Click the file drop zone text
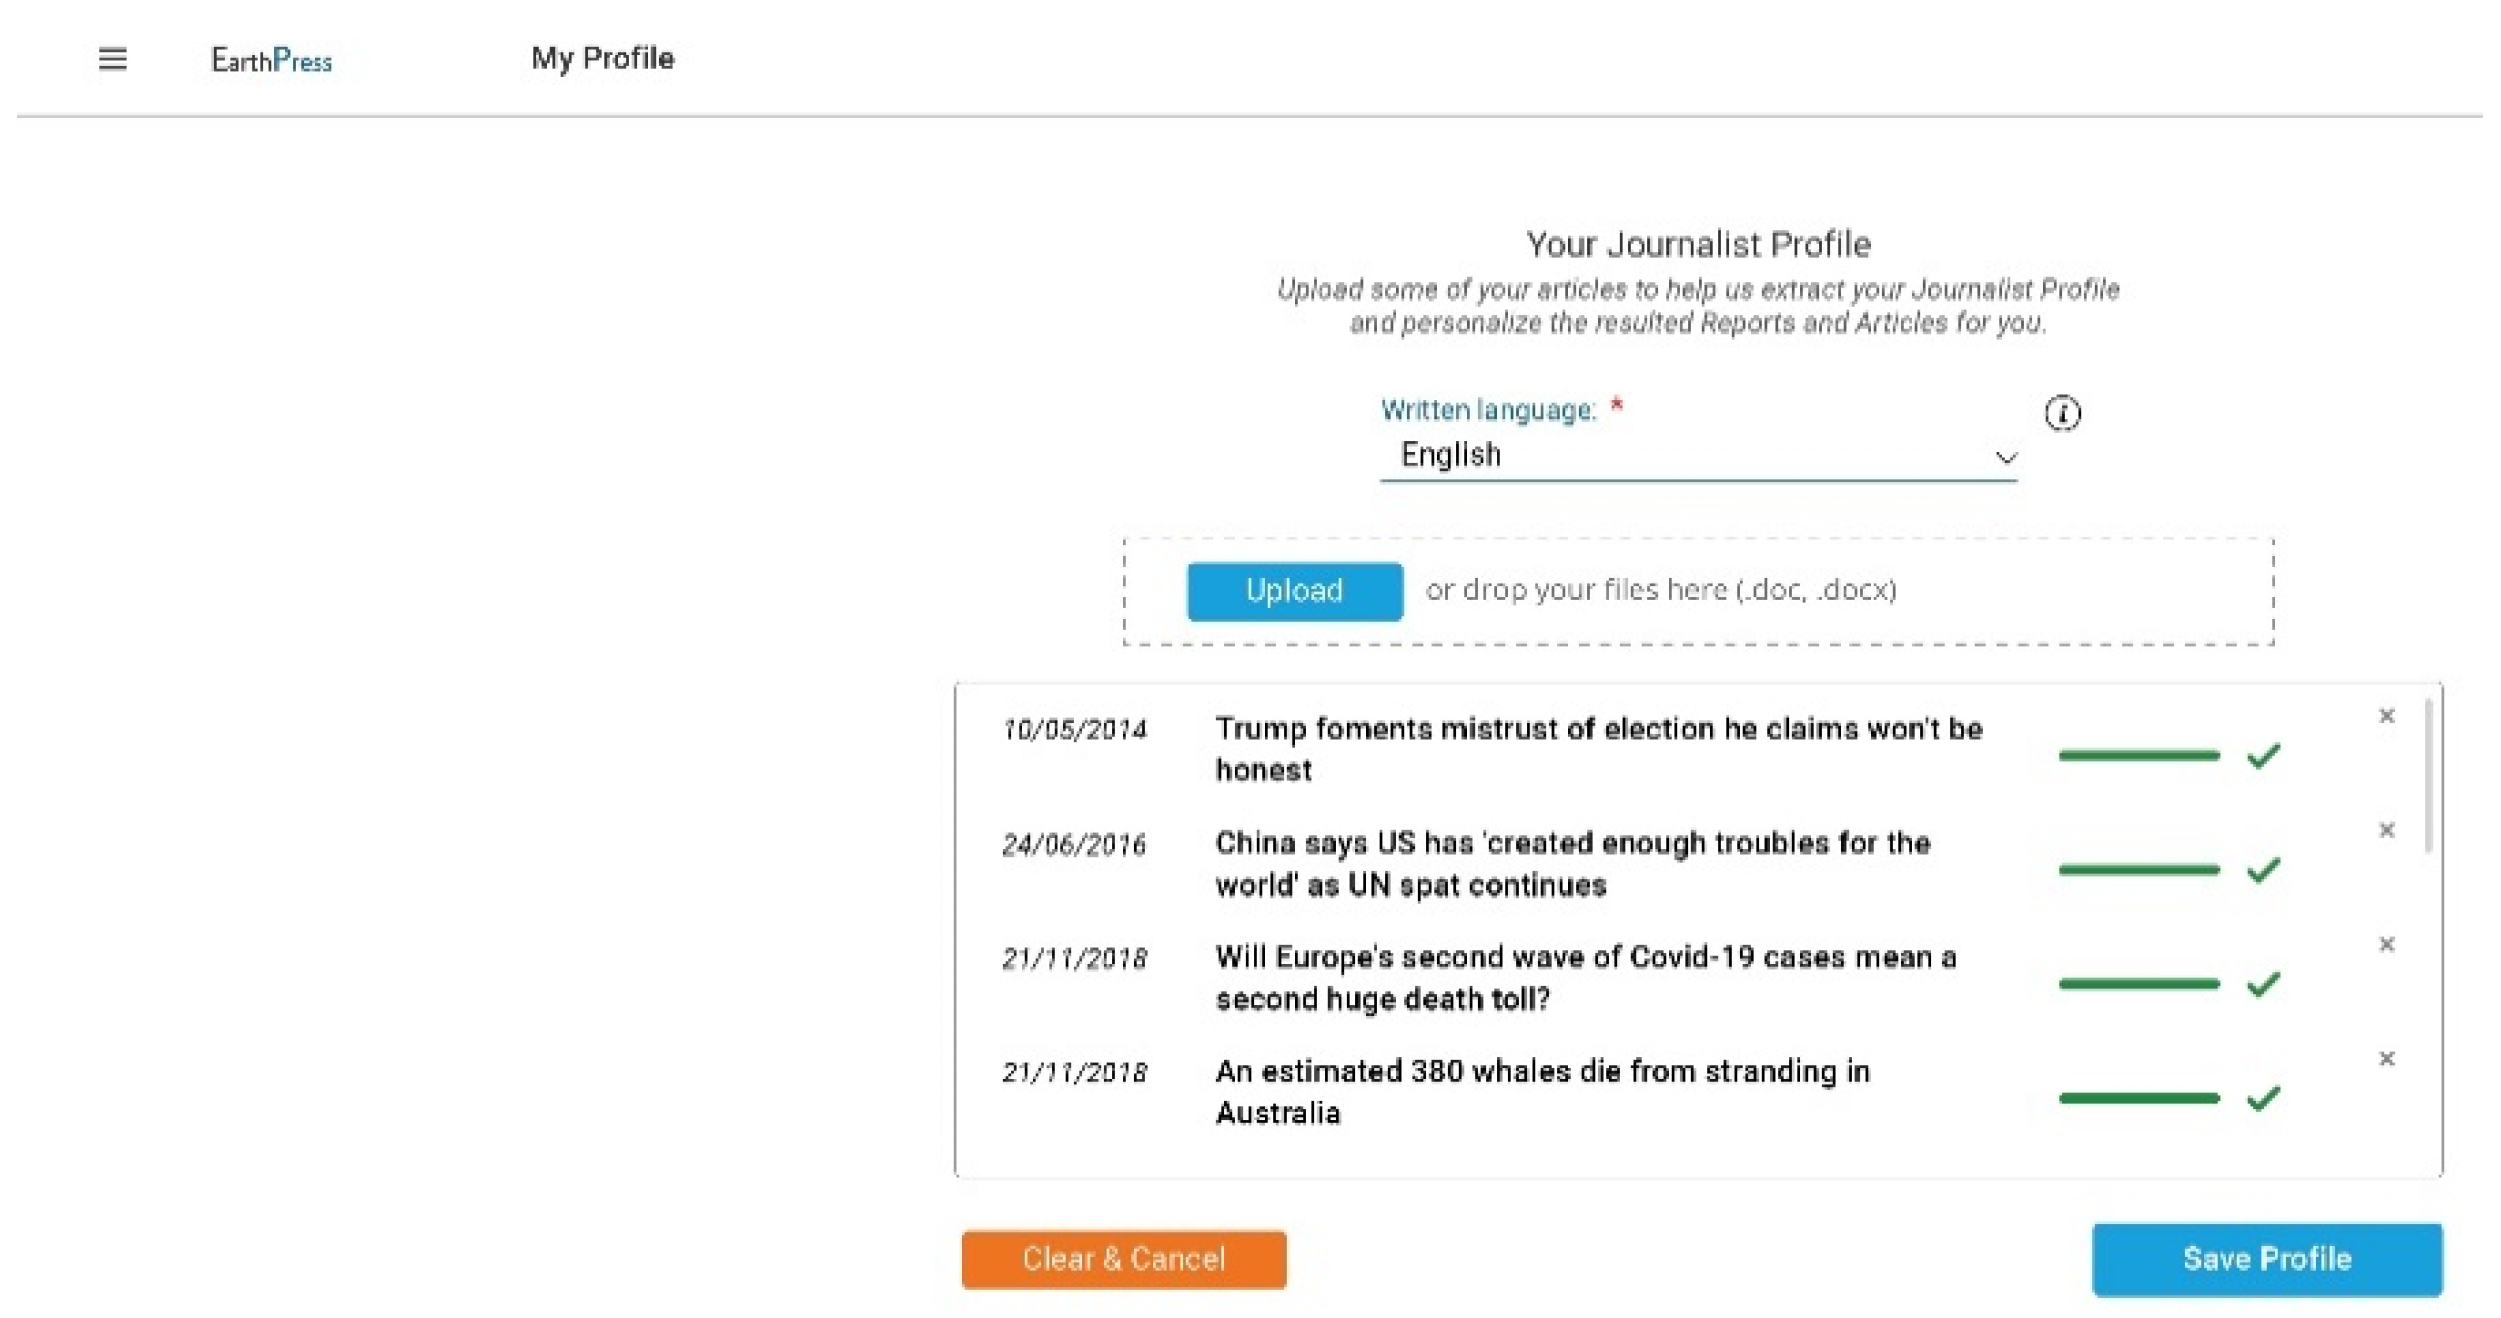This screenshot has width=2501, height=1318. (x=1660, y=590)
